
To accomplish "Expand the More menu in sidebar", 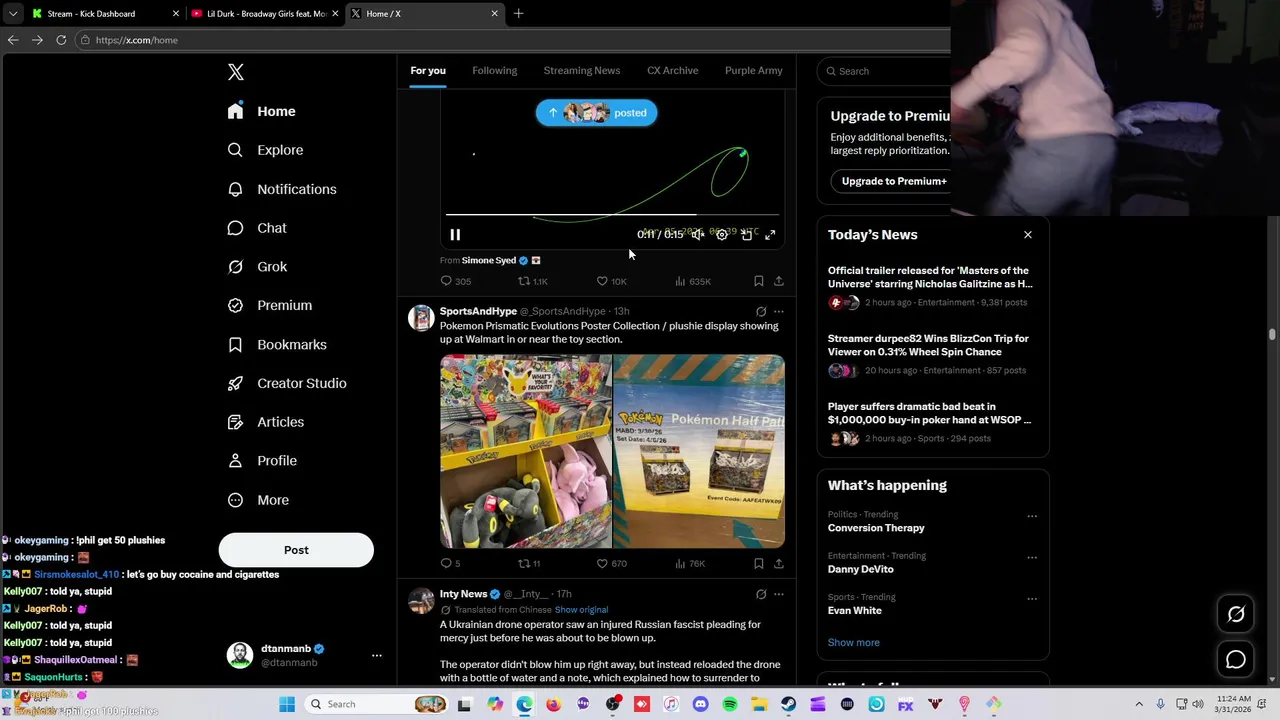I will pos(258,500).
